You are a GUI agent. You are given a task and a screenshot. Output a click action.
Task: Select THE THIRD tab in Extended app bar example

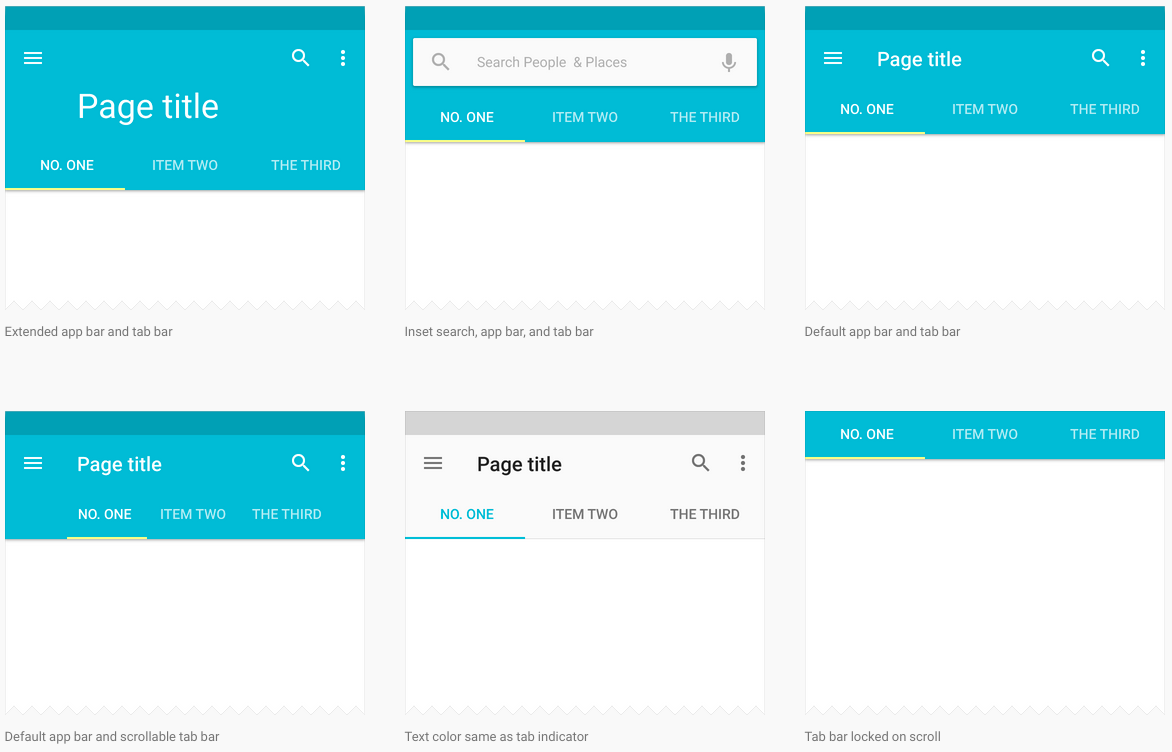click(305, 165)
